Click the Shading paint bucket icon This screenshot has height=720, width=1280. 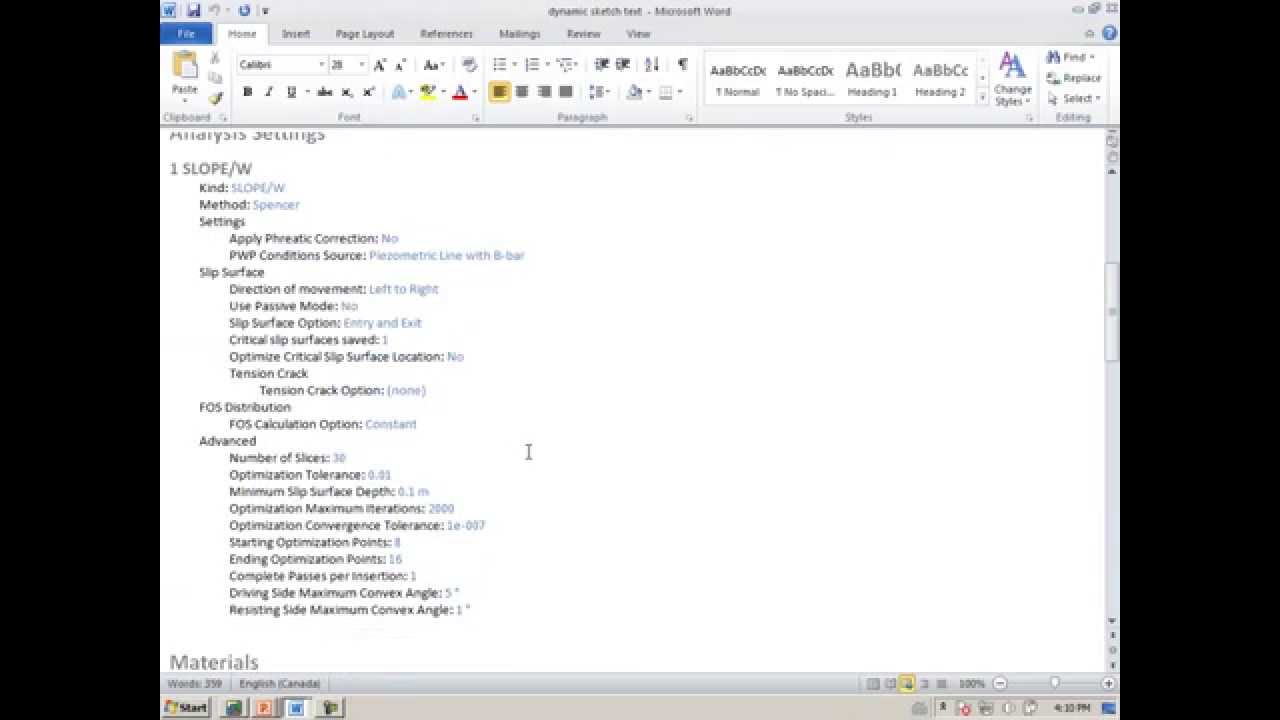(633, 92)
